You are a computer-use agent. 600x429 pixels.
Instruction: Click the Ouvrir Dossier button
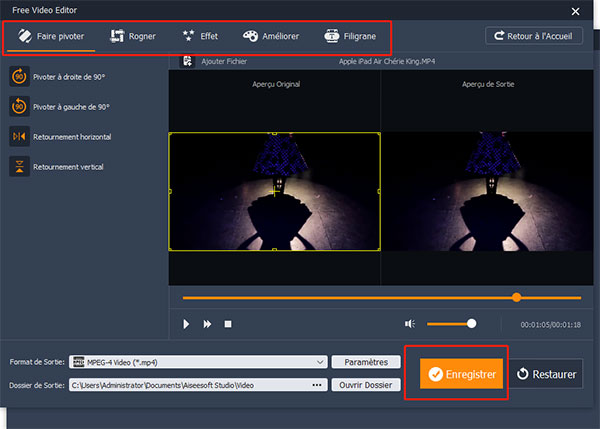point(366,385)
